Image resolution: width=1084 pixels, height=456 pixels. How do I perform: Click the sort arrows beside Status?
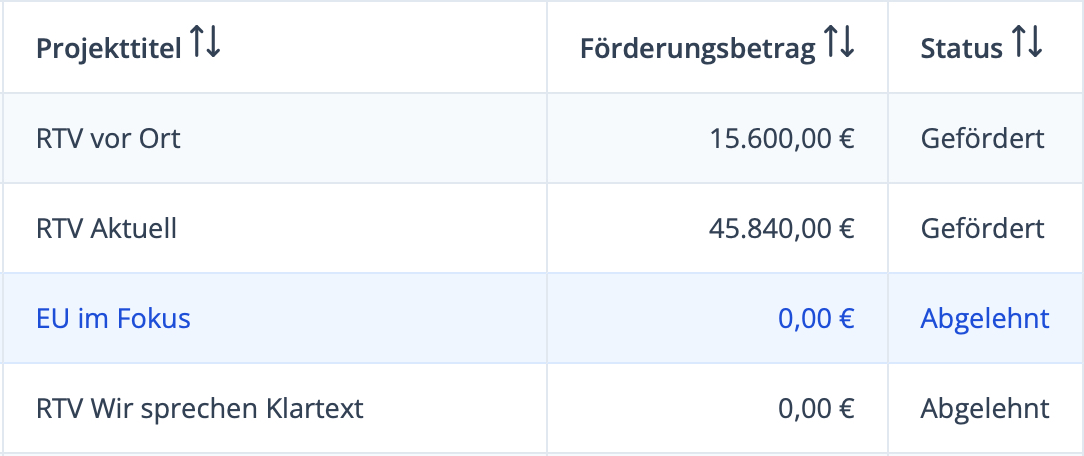1027,46
